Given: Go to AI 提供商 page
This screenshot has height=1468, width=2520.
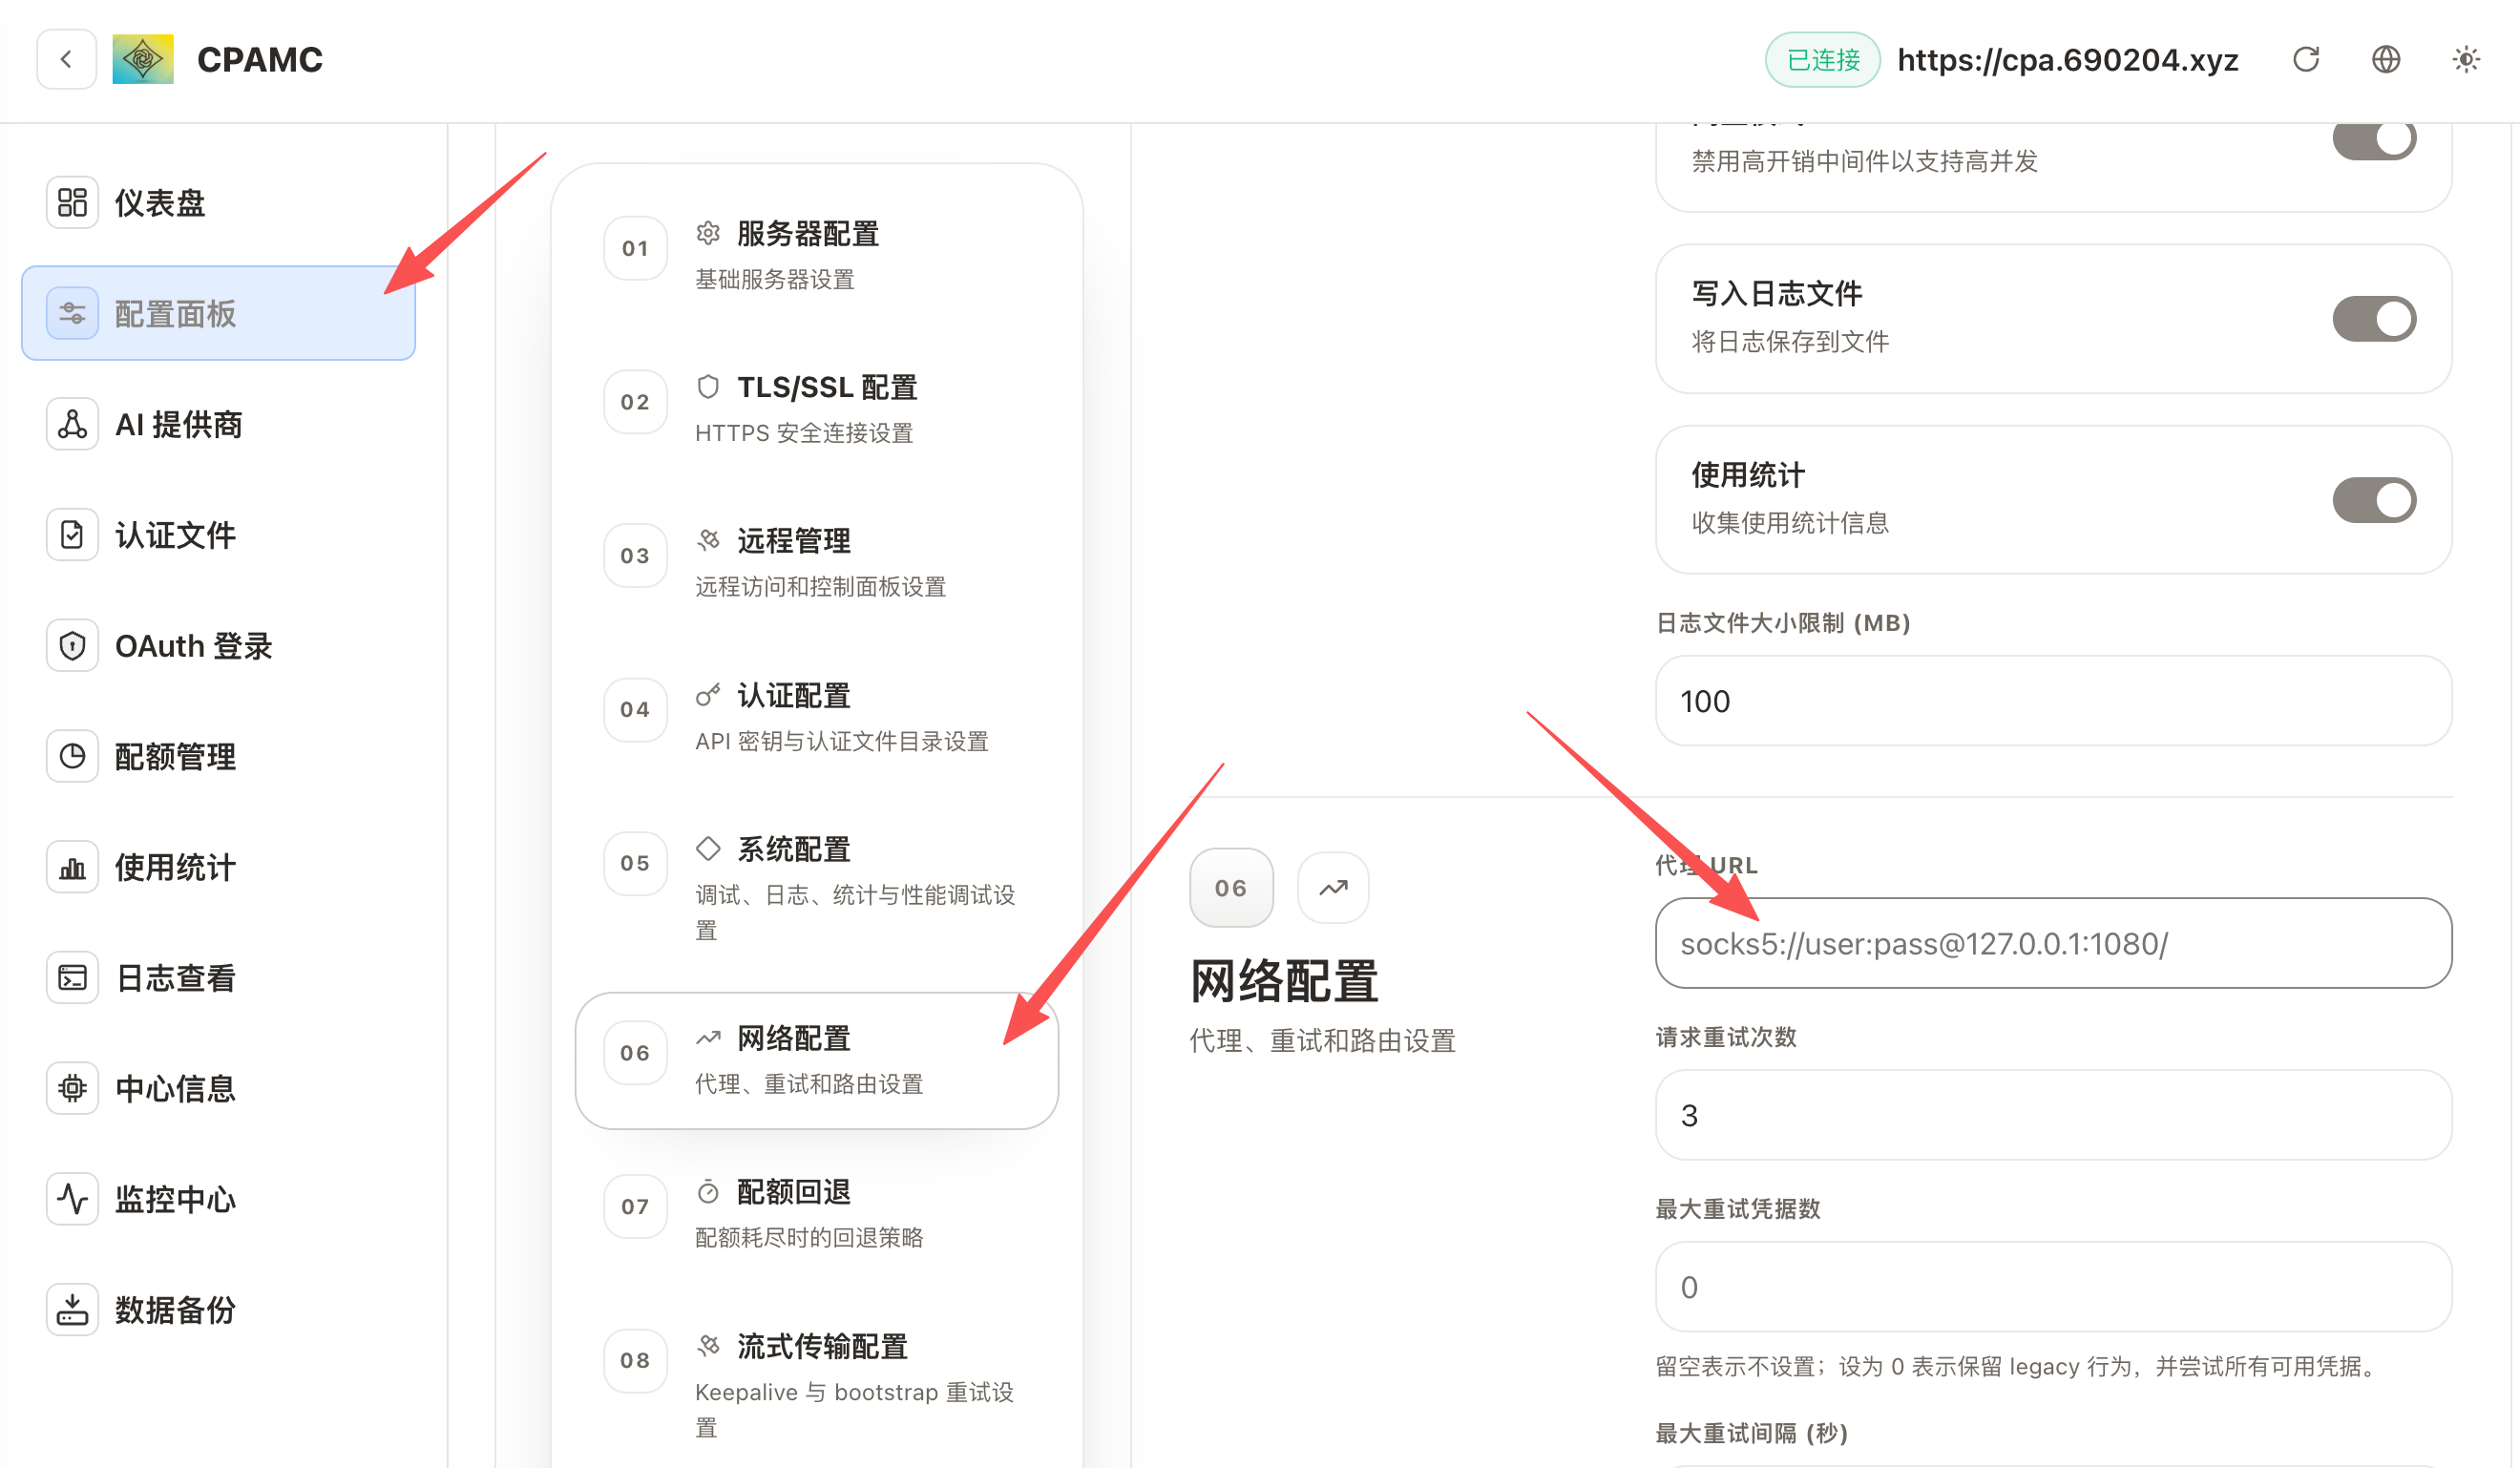Looking at the screenshot, I should [218, 424].
